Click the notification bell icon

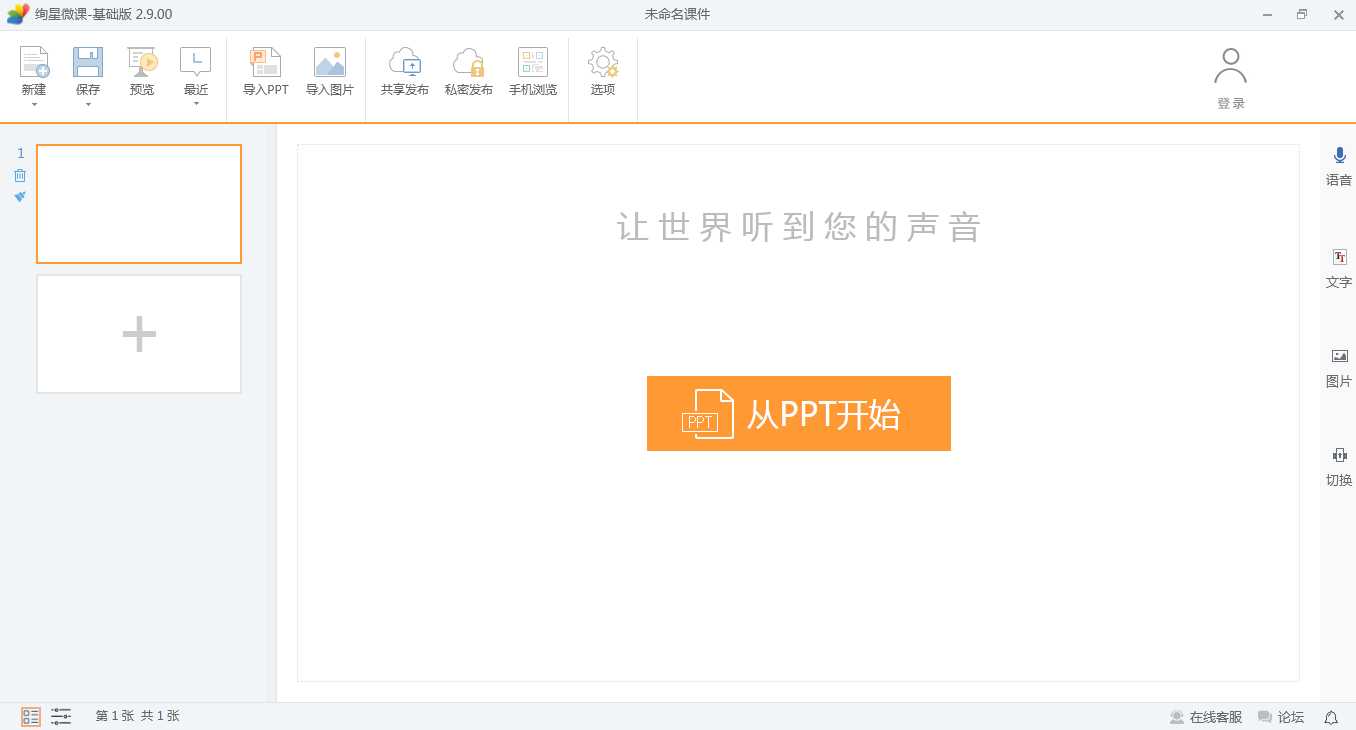tap(1331, 717)
